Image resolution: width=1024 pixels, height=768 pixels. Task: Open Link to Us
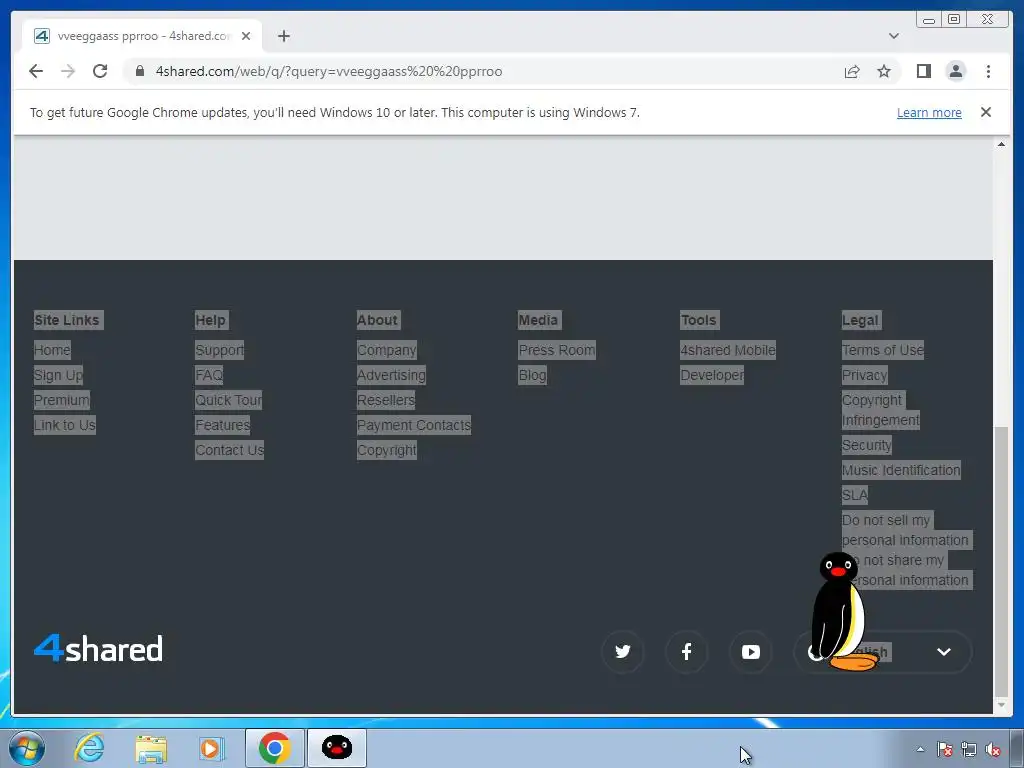(65, 425)
